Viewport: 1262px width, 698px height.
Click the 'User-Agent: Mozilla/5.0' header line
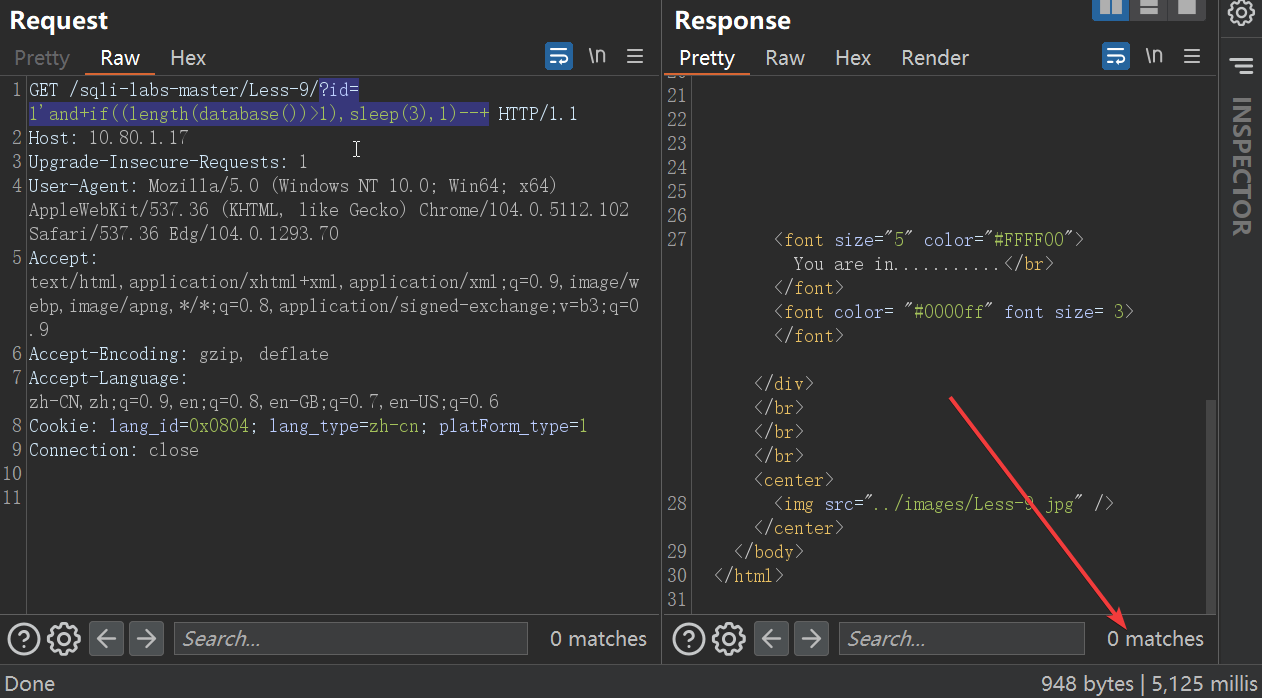(292, 186)
